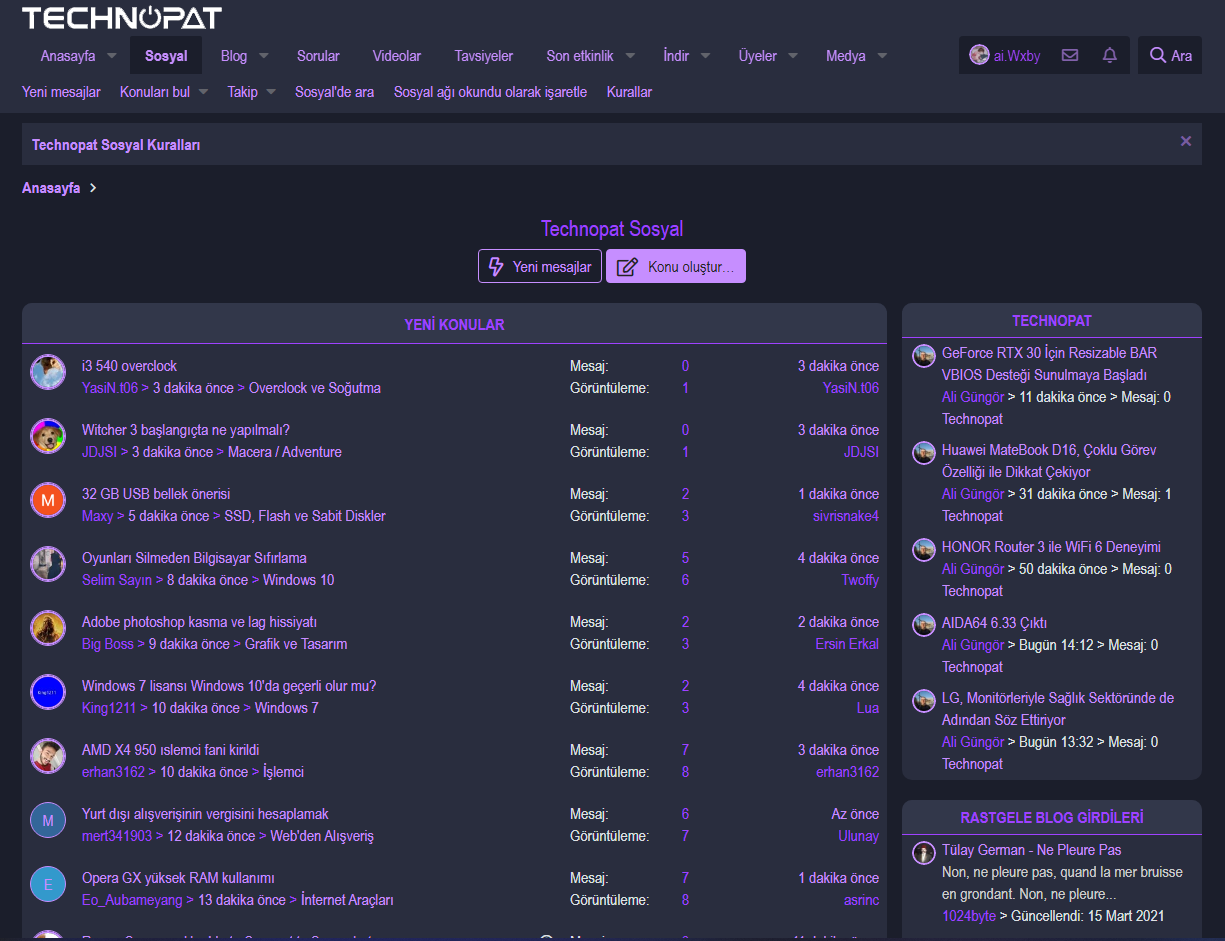This screenshot has height=941, width=1225.
Task: Click King1211's avatar on Windows 7 lisansı thread
Action: pos(48,692)
